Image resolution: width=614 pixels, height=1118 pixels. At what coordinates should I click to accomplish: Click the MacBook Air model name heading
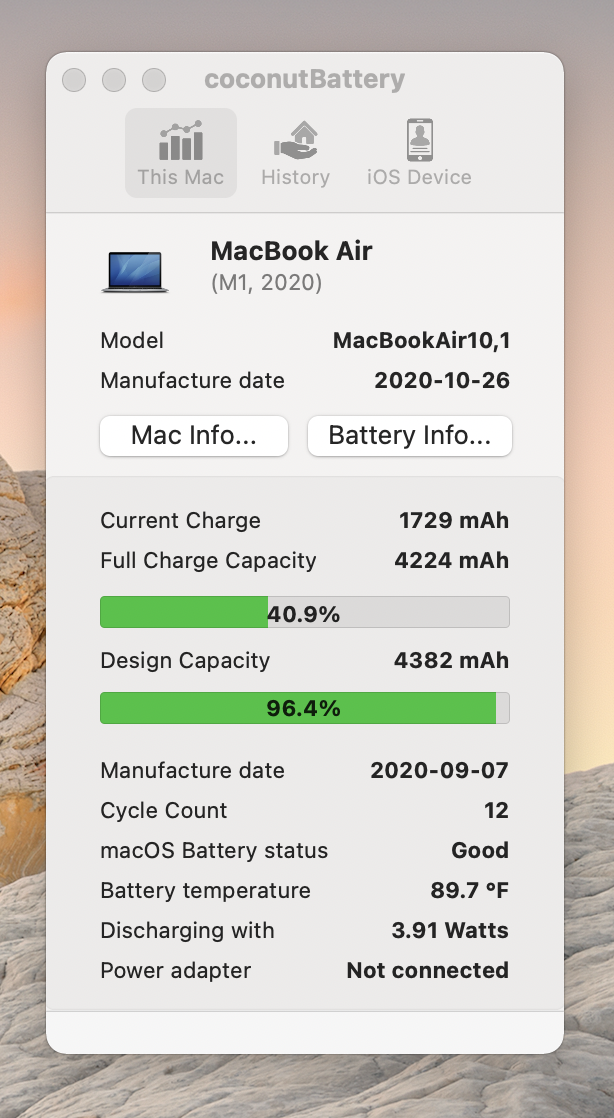[291, 251]
